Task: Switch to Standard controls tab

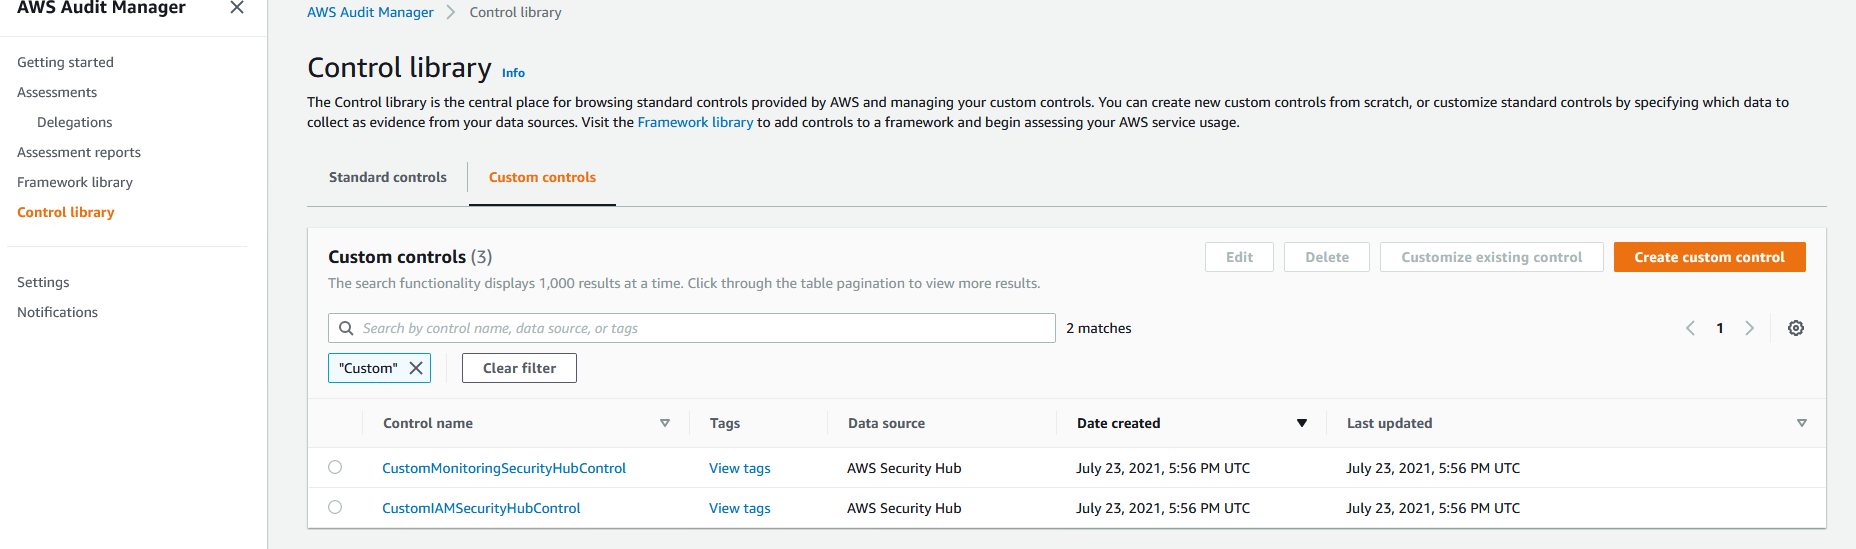Action: pos(388,177)
